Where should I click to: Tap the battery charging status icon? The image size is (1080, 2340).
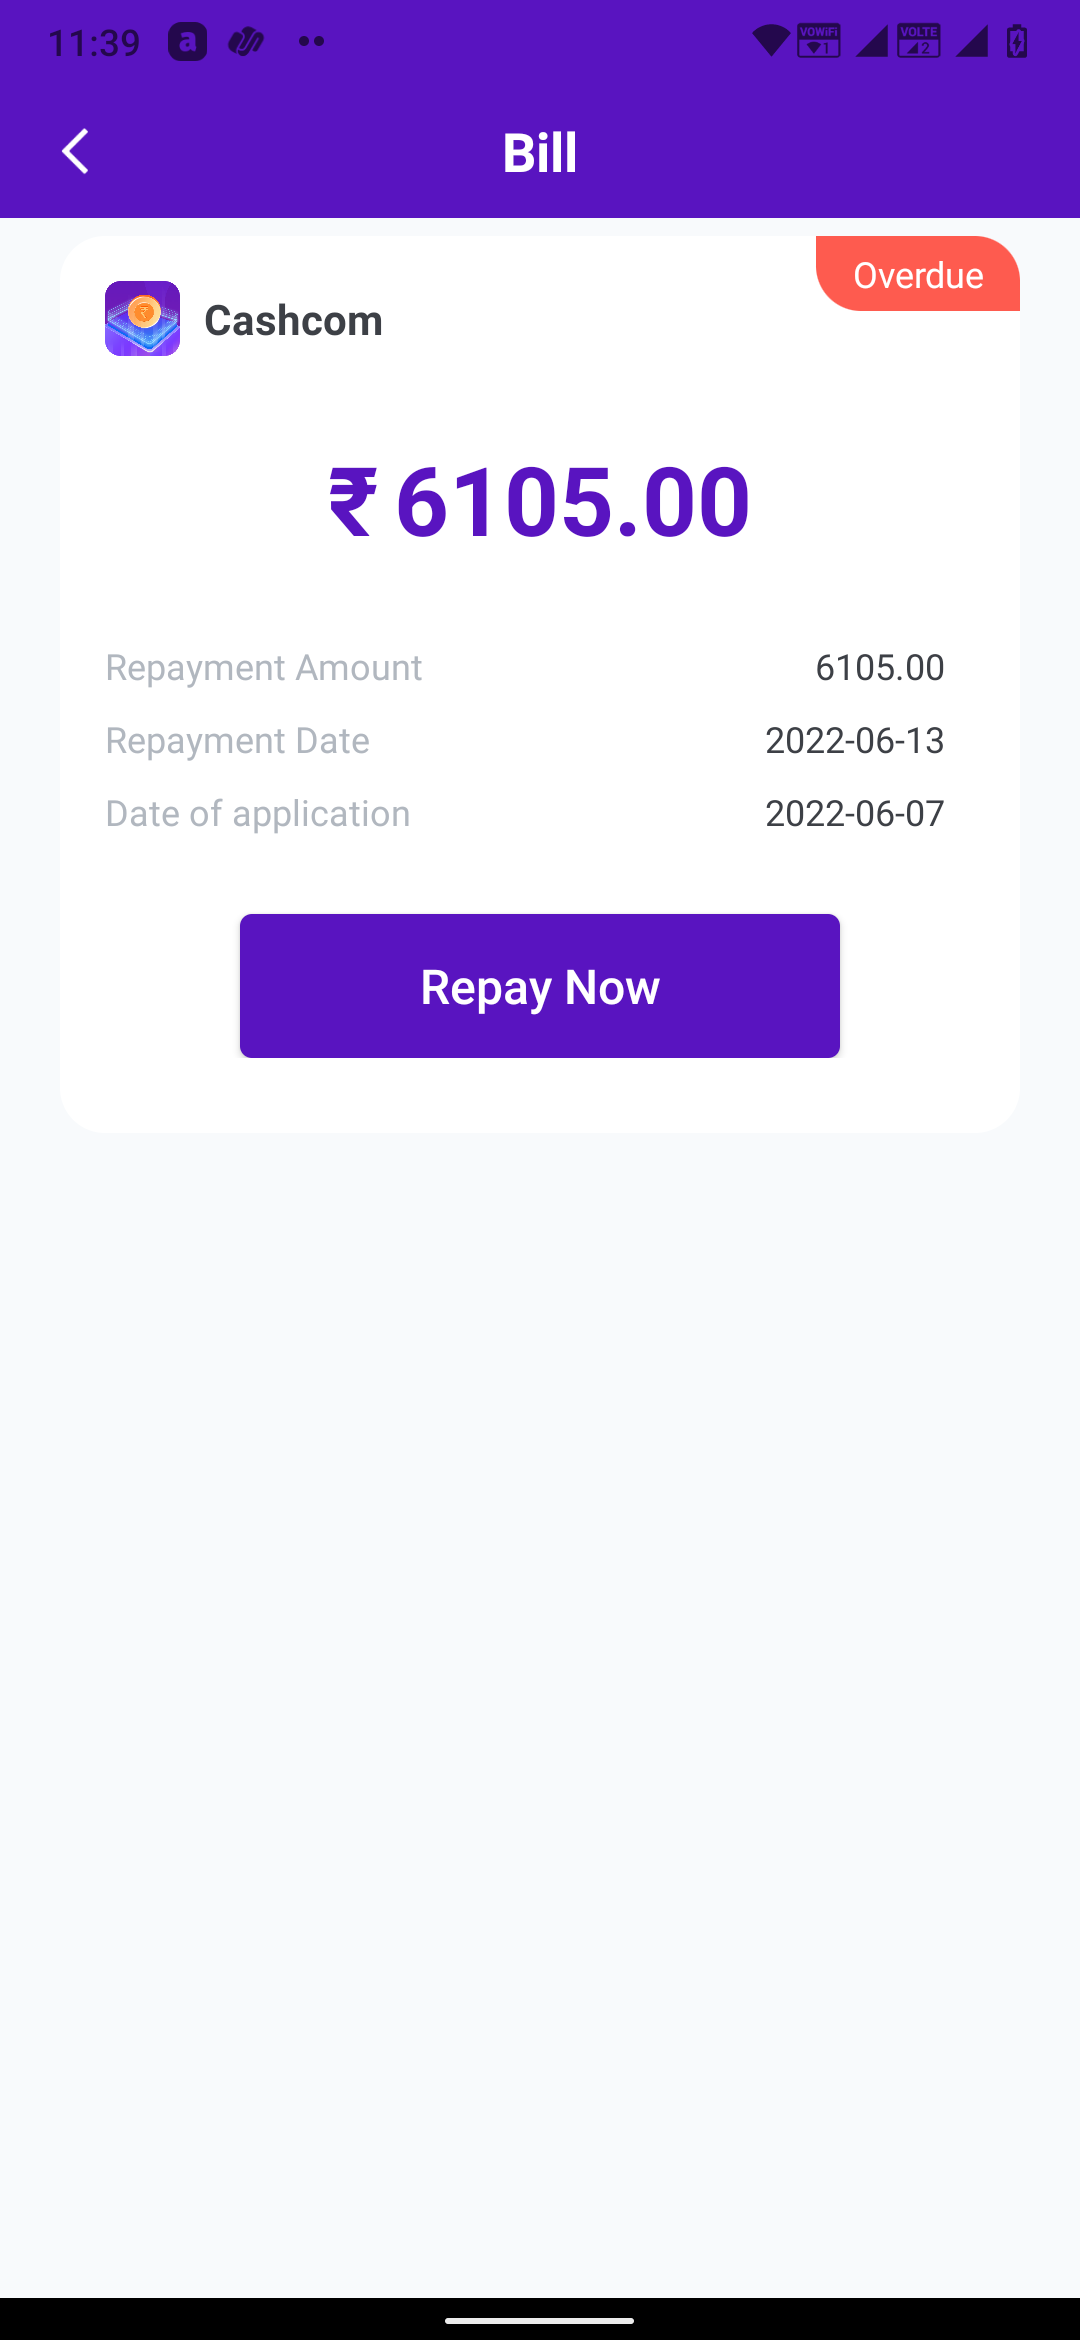[x=1017, y=41]
